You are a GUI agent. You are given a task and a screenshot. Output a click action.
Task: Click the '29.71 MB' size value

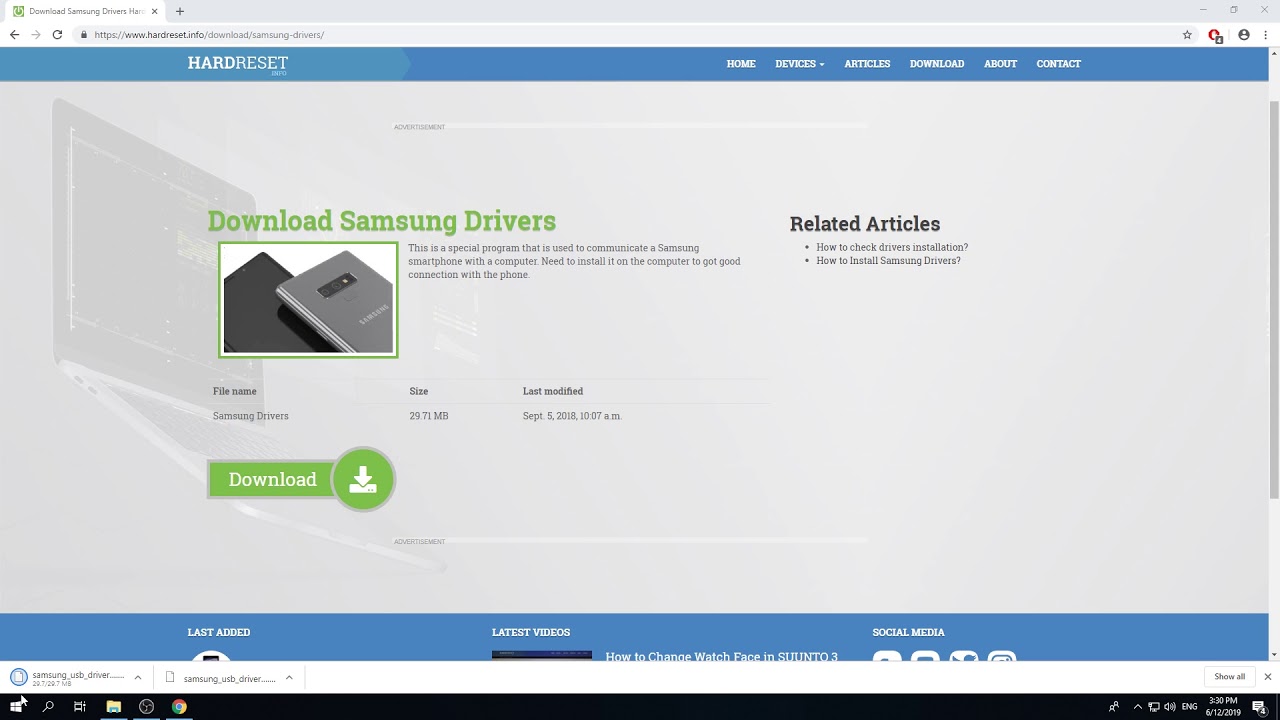click(x=429, y=416)
